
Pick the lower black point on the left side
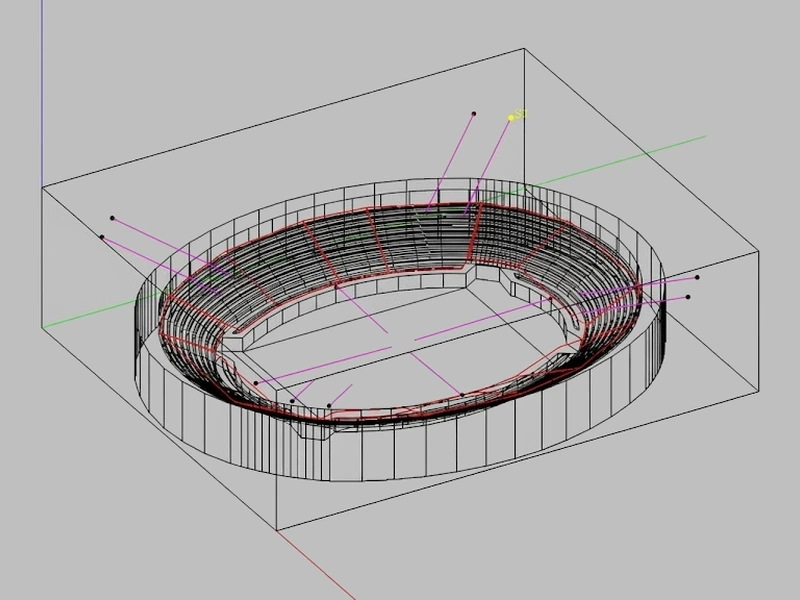[x=102, y=237]
